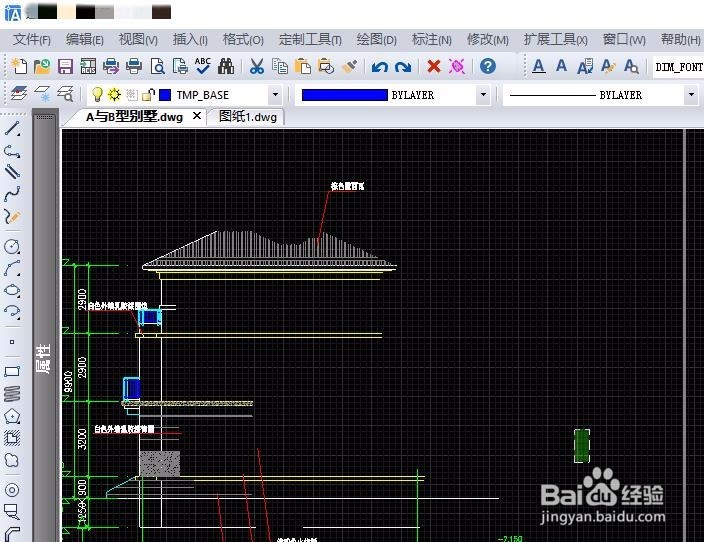Click the ACIS export icon
The width and height of the screenshot is (704, 542).
click(88, 66)
